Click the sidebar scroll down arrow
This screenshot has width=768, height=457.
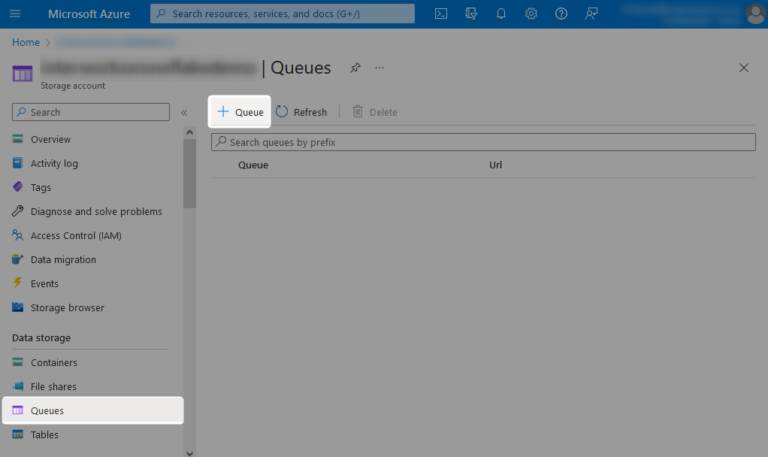(190, 453)
